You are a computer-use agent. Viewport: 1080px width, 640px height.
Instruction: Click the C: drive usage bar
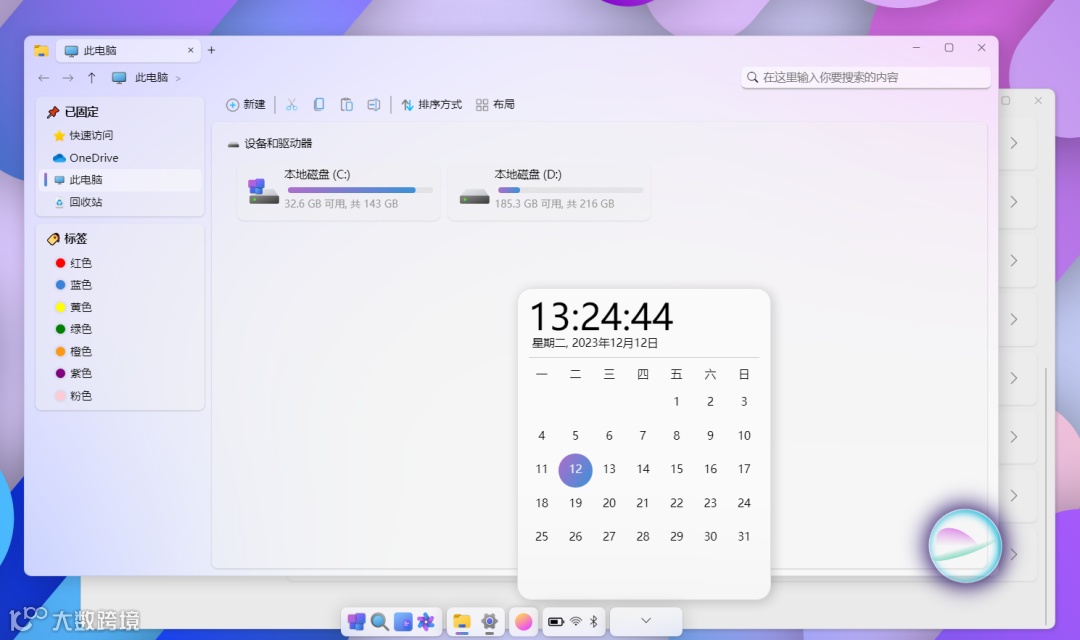click(360, 190)
